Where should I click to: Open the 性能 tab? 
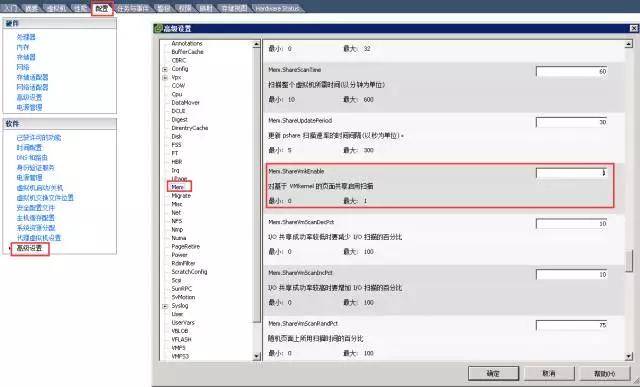click(x=81, y=8)
